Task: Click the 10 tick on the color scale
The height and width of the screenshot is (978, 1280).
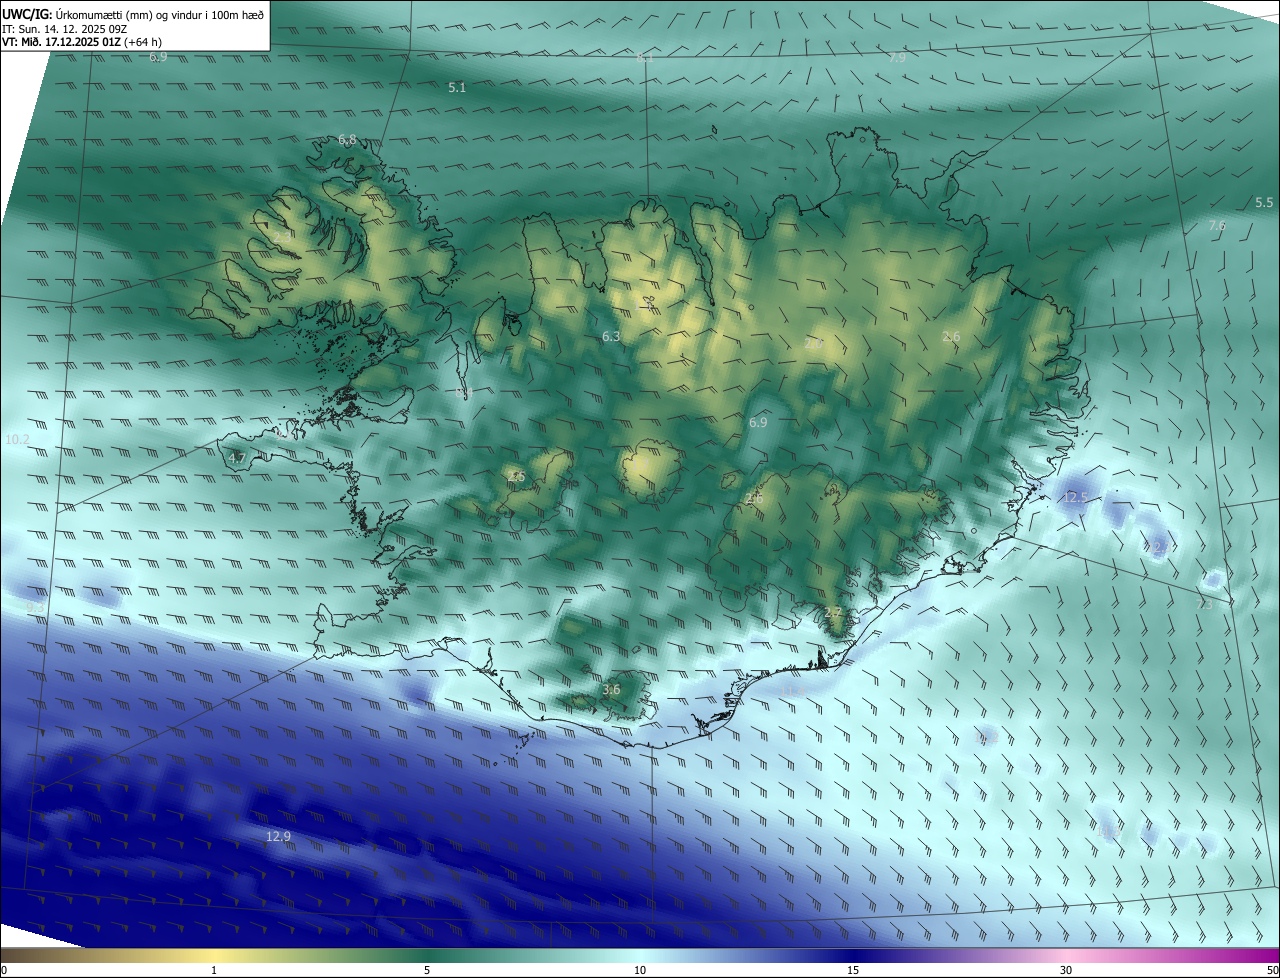Action: tap(640, 970)
